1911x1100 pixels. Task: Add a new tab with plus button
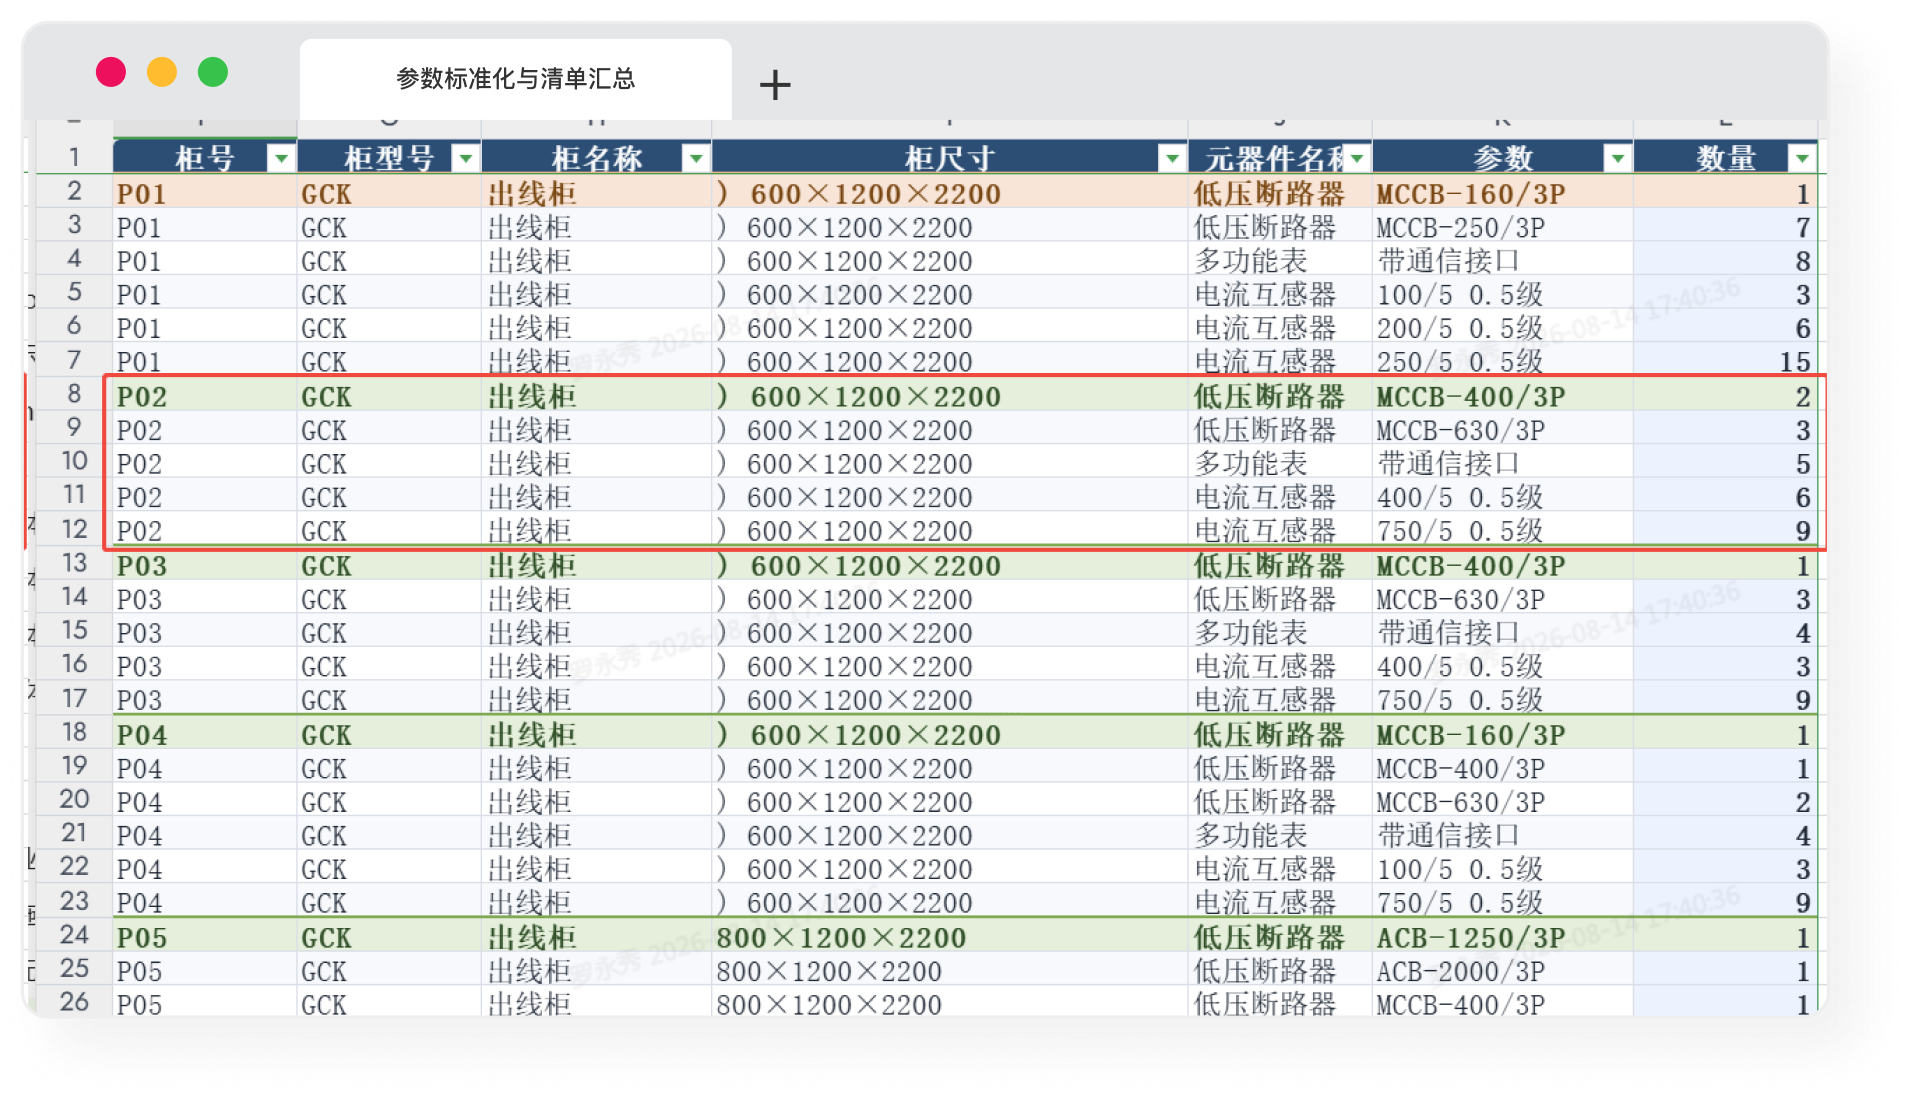775,85
